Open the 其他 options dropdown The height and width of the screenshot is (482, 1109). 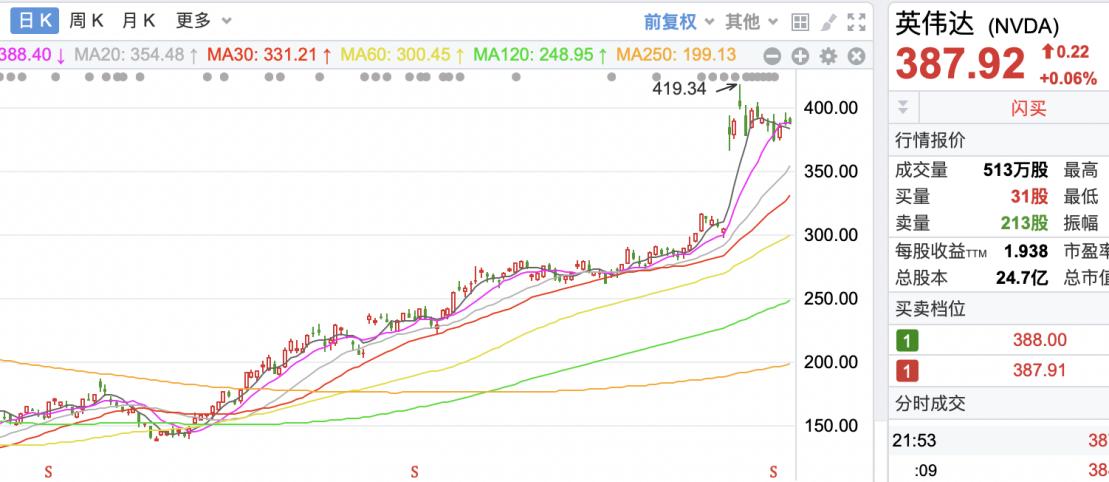pyautogui.click(x=751, y=22)
